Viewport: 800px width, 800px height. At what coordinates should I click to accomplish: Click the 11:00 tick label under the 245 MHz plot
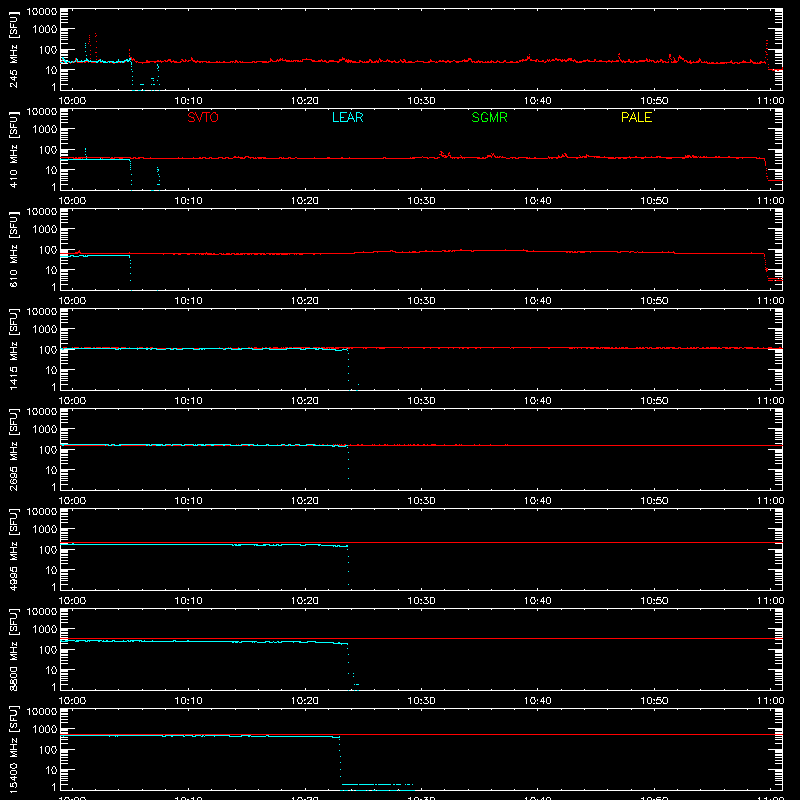coord(770,101)
